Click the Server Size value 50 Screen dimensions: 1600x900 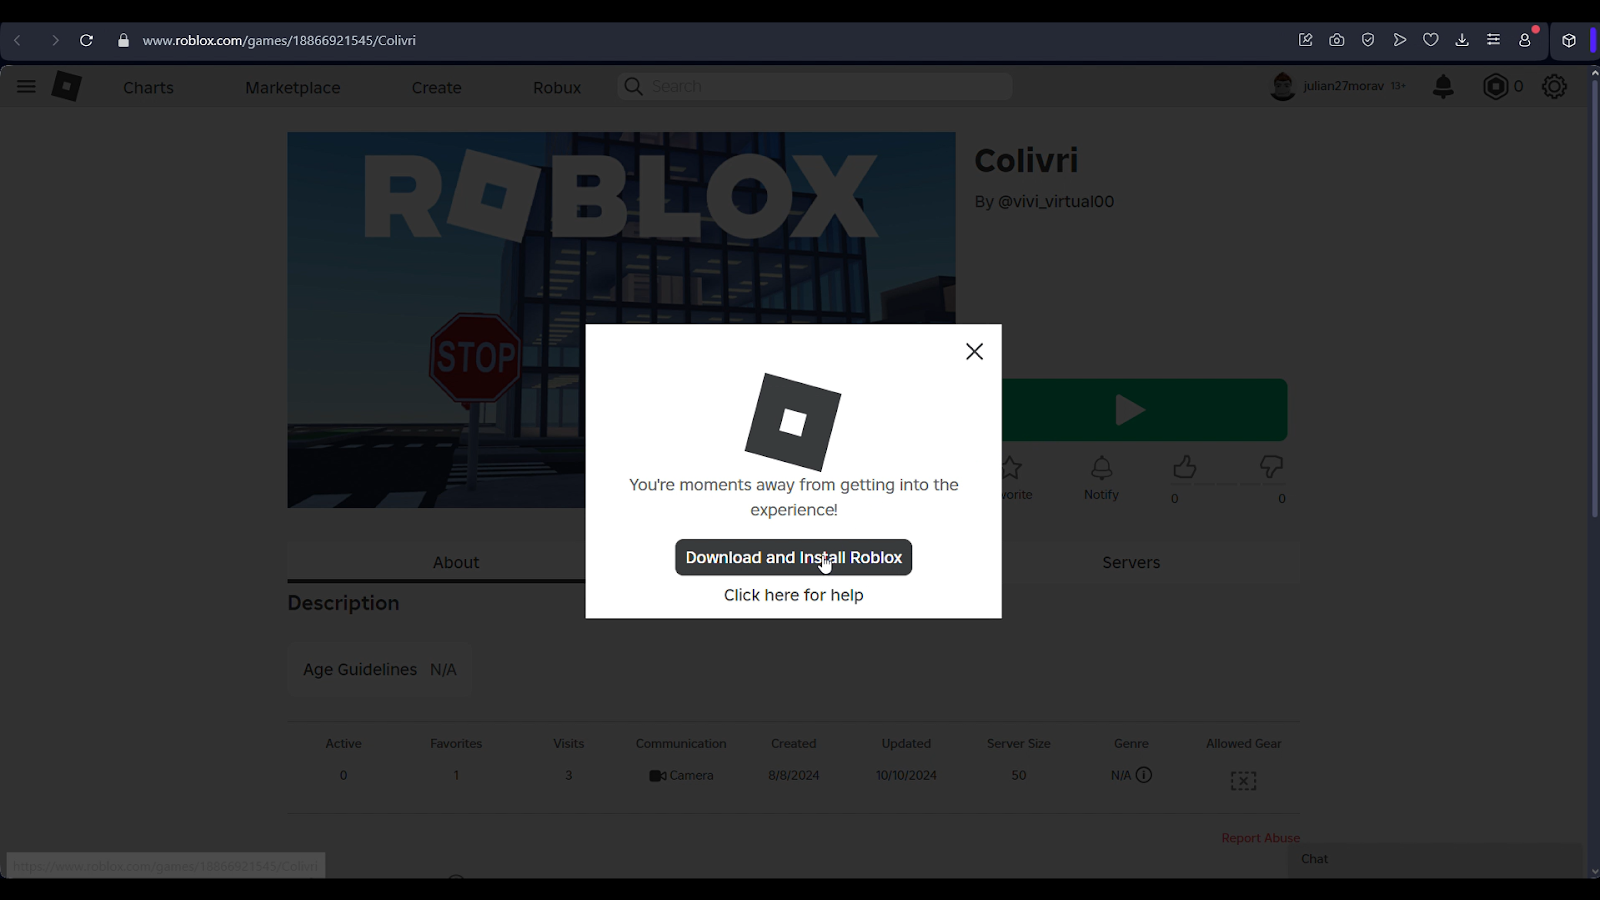coord(1019,775)
